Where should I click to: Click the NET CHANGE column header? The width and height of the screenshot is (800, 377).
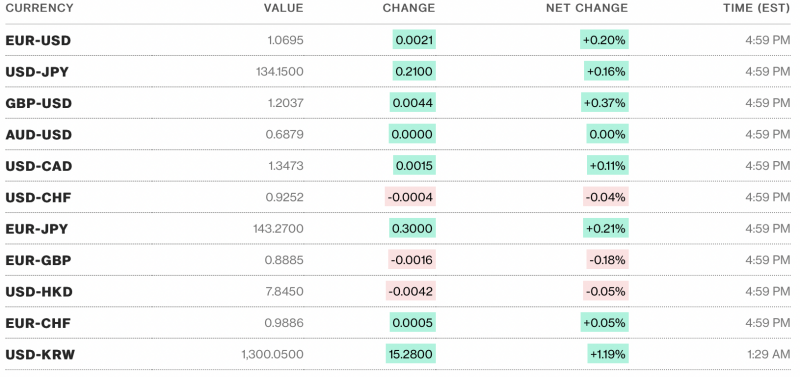[x=587, y=8]
